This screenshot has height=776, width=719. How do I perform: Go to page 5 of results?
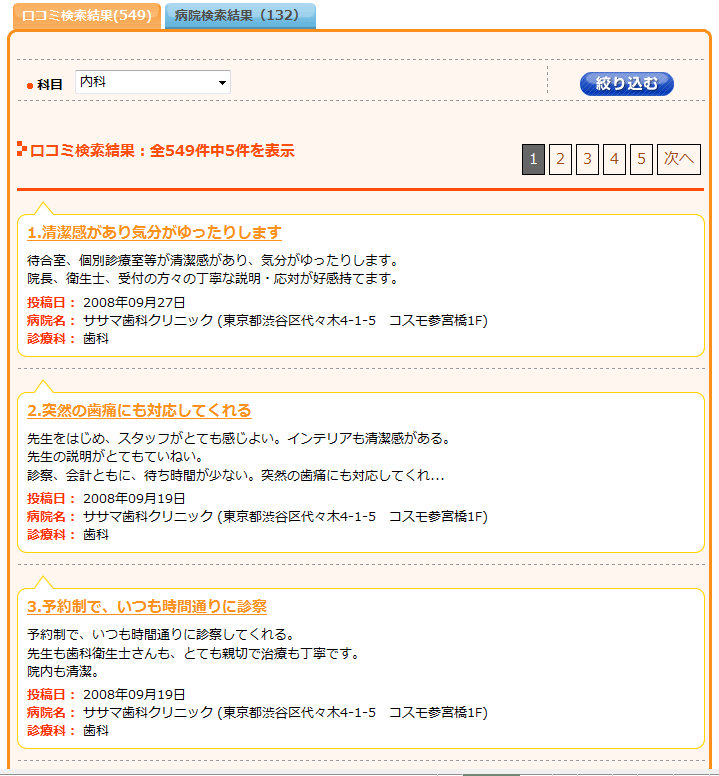pos(641,159)
